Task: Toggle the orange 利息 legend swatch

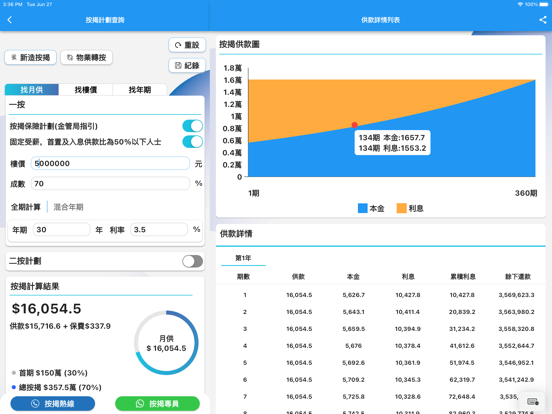Action: tap(402, 208)
